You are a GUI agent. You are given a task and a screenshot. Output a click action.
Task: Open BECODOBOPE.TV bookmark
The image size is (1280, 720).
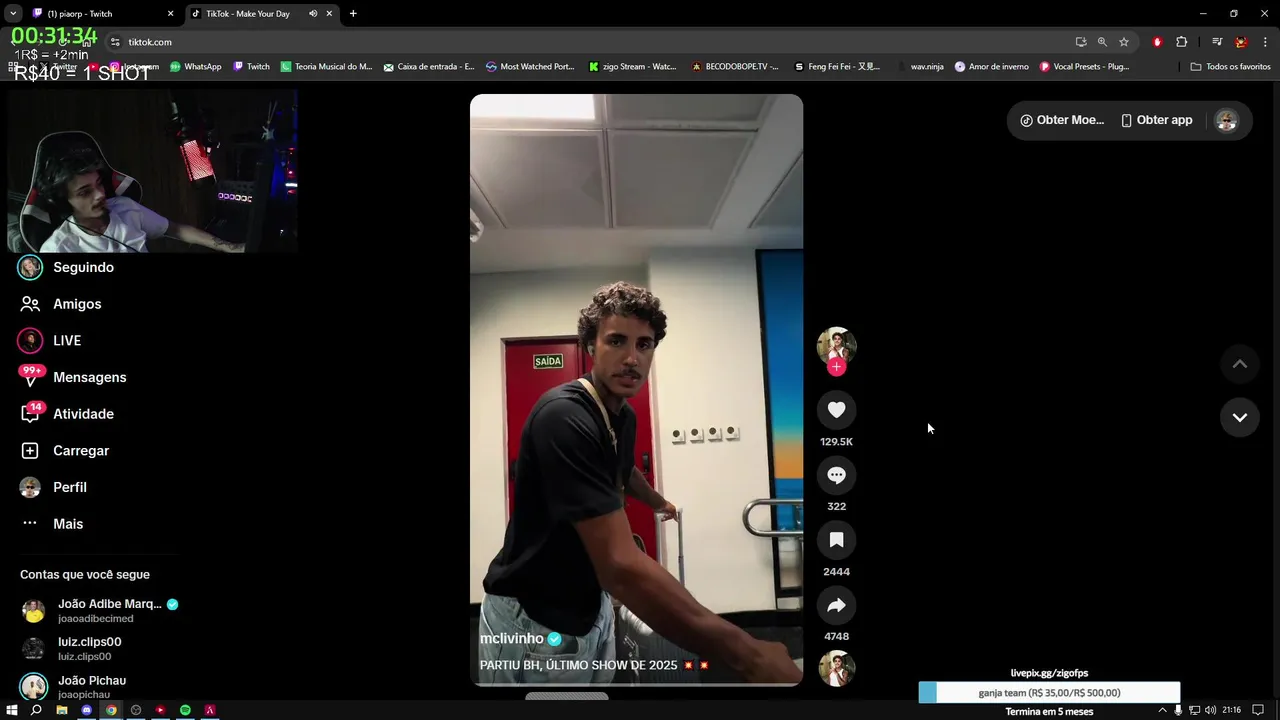(736, 67)
